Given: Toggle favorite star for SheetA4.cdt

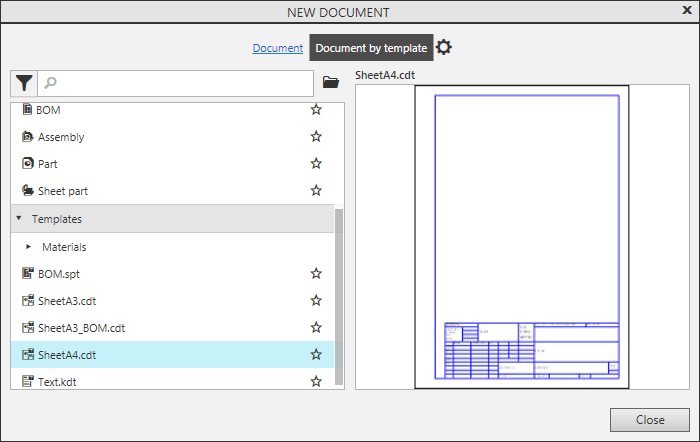Looking at the screenshot, I should click(x=316, y=354).
